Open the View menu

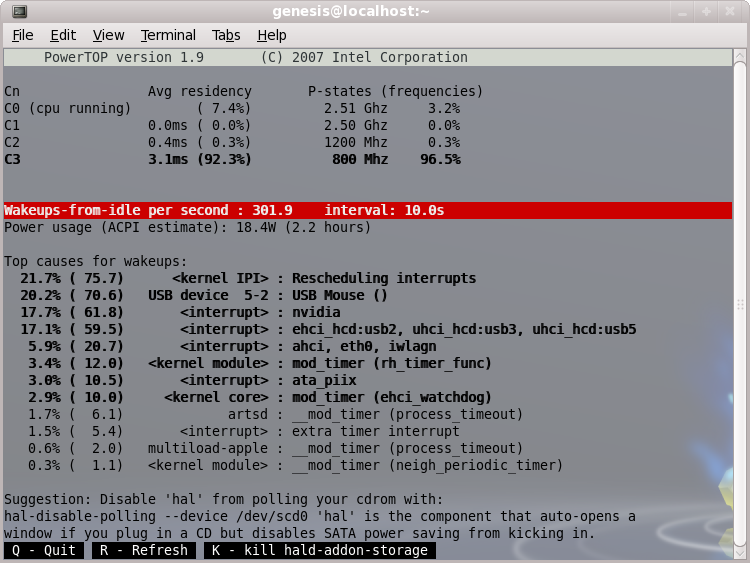[108, 35]
